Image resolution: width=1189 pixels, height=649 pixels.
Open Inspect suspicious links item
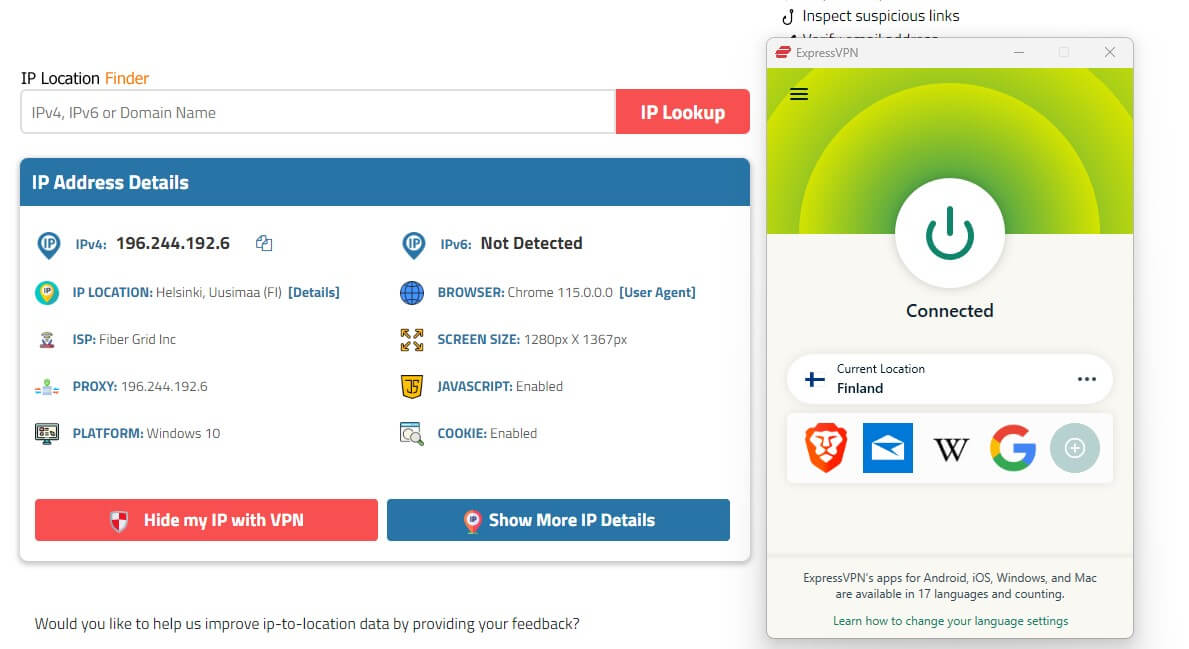coord(880,16)
